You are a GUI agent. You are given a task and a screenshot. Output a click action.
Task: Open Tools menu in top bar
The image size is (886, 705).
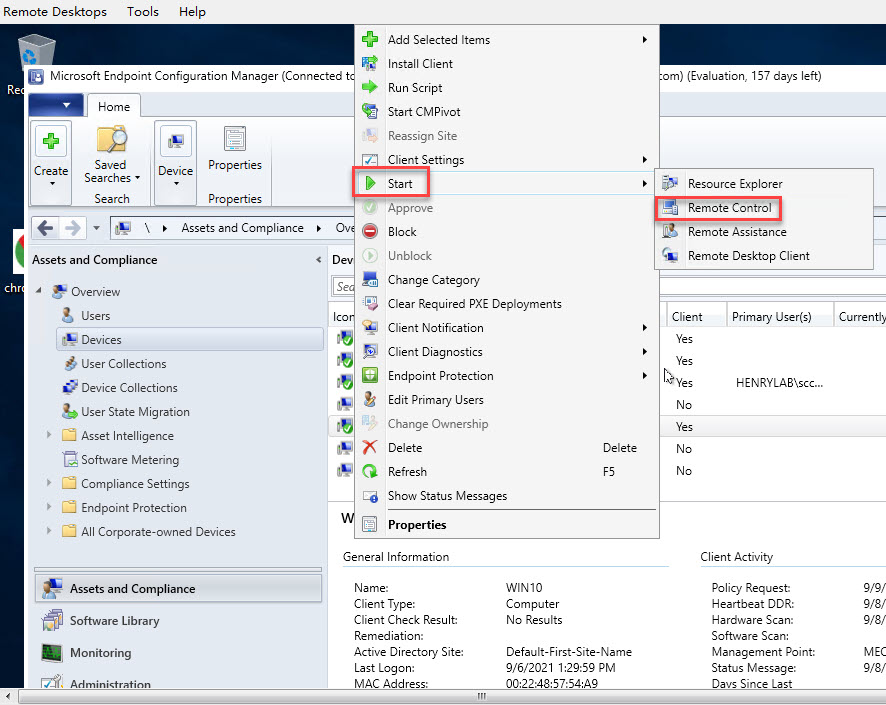point(143,12)
